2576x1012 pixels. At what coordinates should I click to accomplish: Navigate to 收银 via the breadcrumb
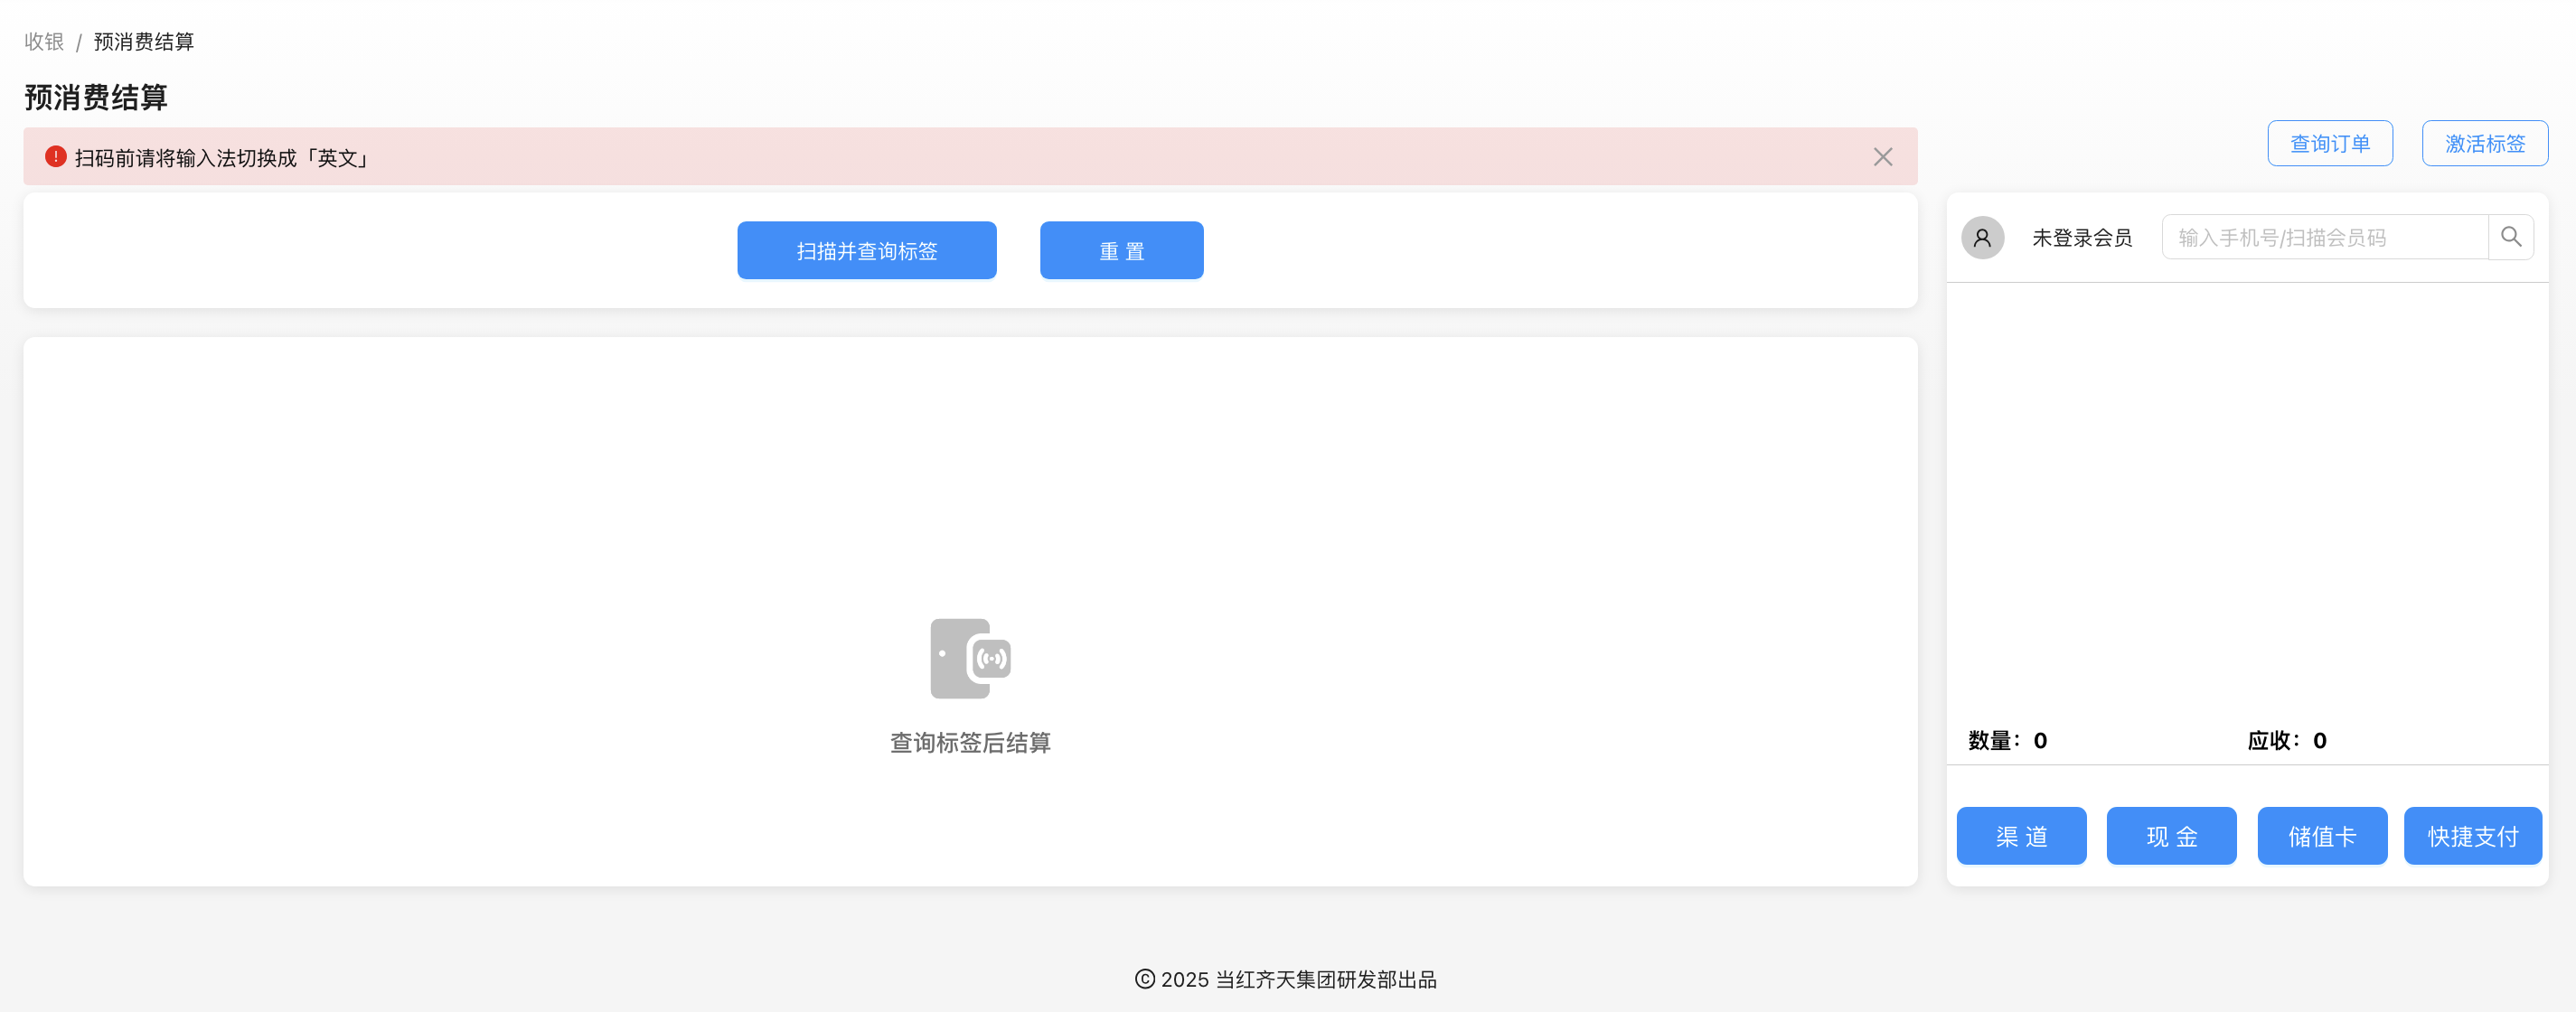43,41
